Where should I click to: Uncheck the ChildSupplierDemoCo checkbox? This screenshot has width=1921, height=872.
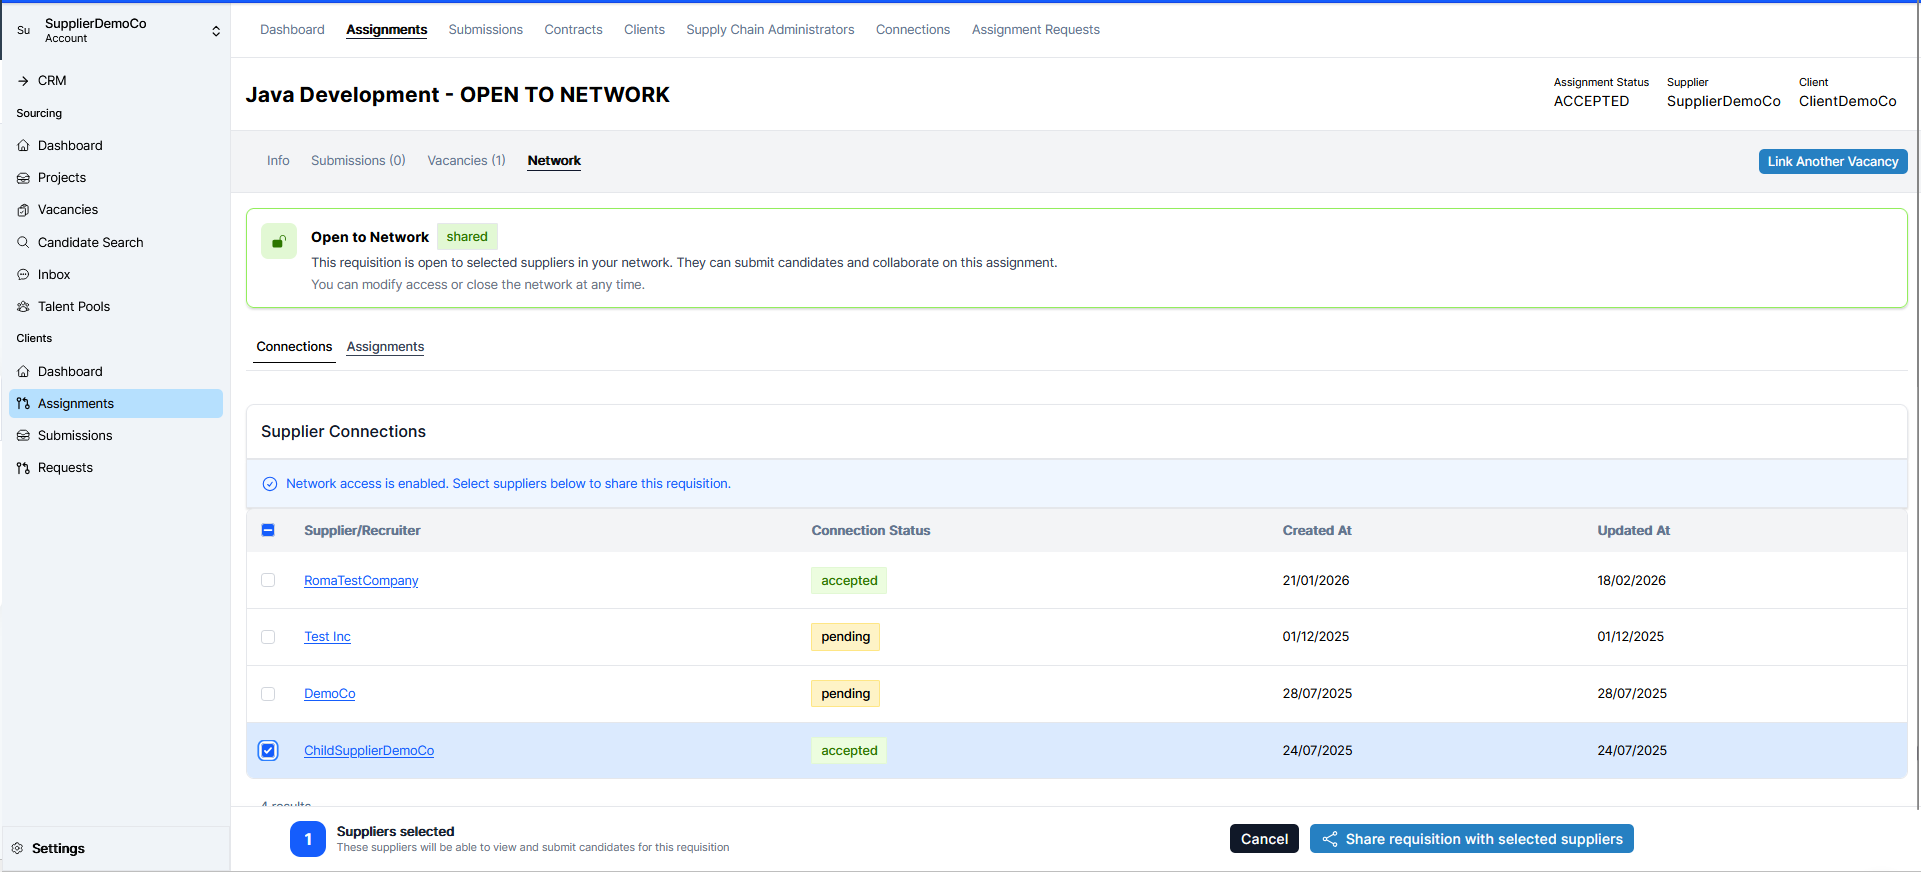(268, 751)
